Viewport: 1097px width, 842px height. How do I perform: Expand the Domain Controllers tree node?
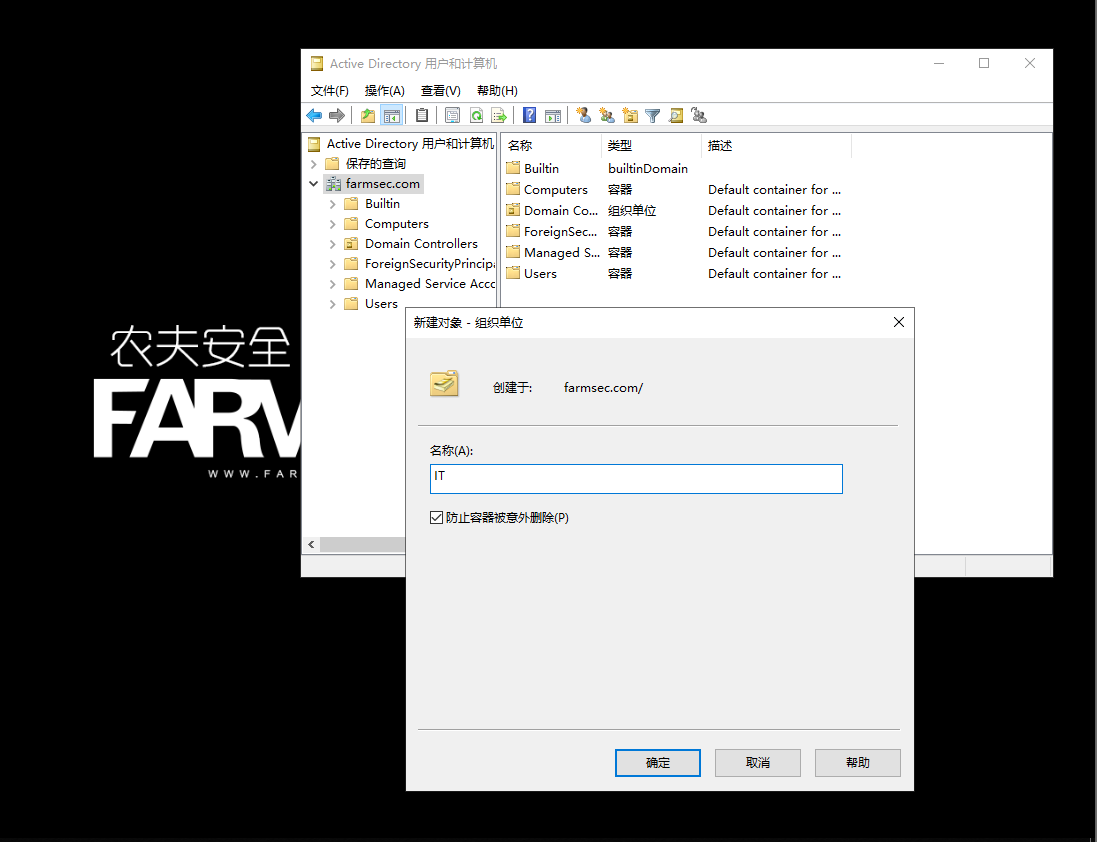(333, 244)
